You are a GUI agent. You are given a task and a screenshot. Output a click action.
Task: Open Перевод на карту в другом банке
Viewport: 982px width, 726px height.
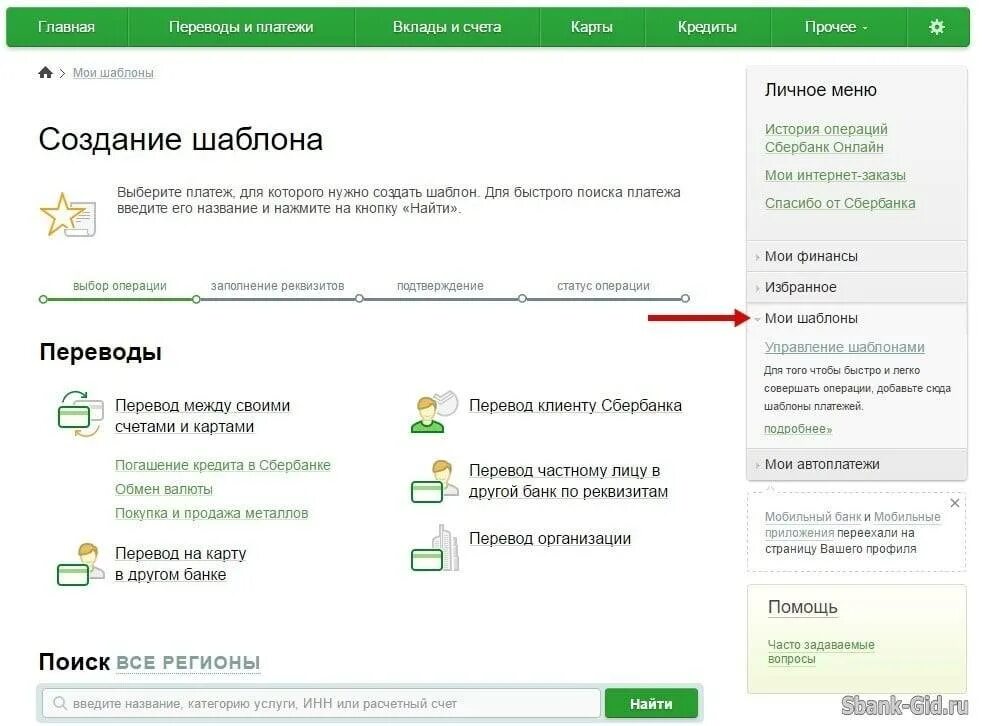coord(180,564)
